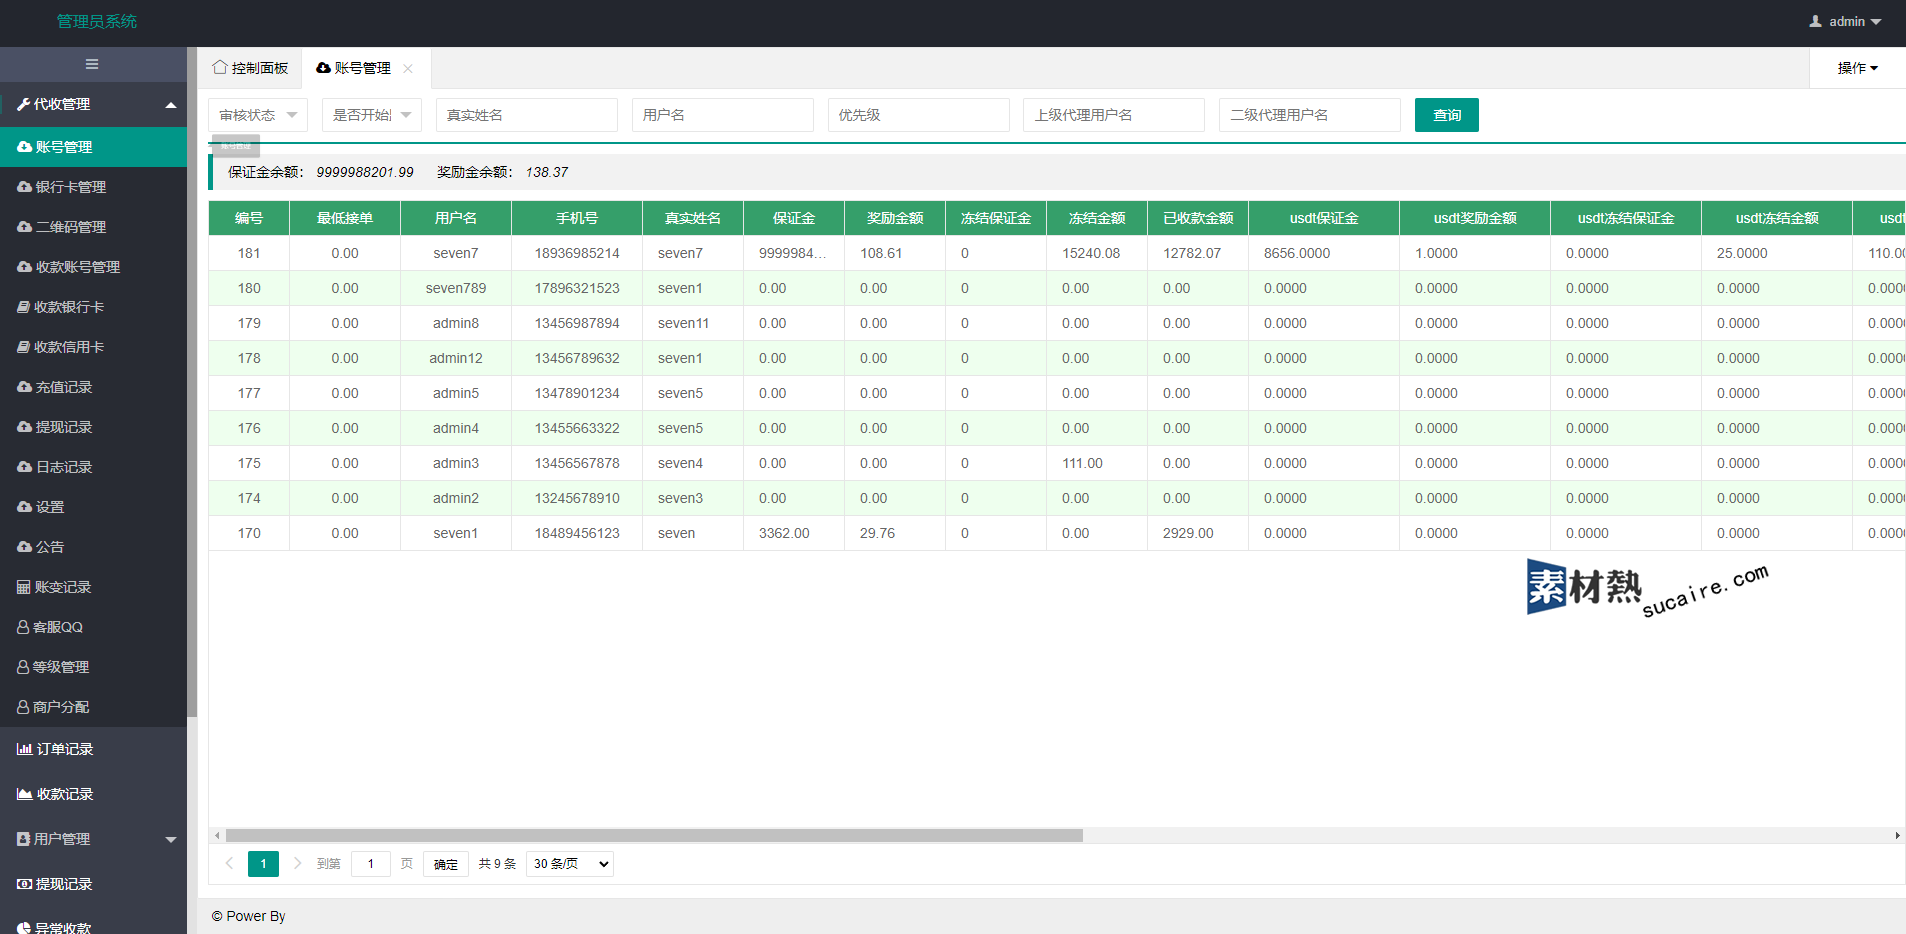Click the 用户名 input field
The width and height of the screenshot is (1906, 934).
pos(723,115)
